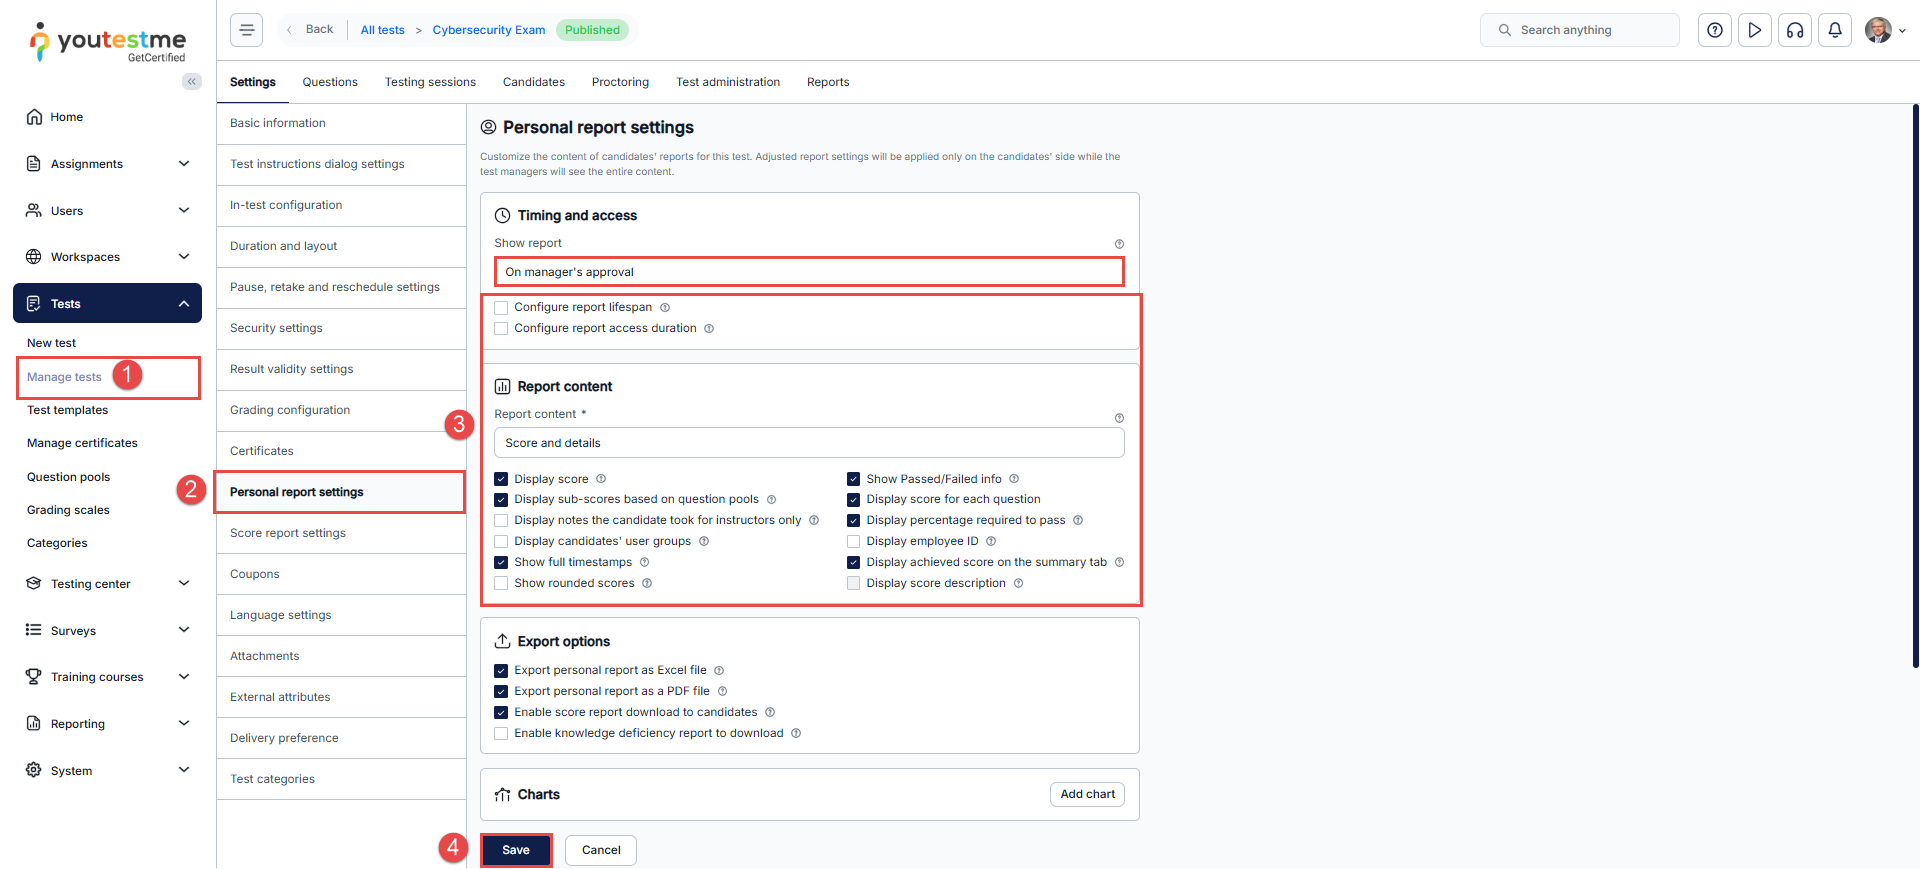Open the help question mark icon in the top bar
This screenshot has width=1920, height=869.
(1715, 30)
